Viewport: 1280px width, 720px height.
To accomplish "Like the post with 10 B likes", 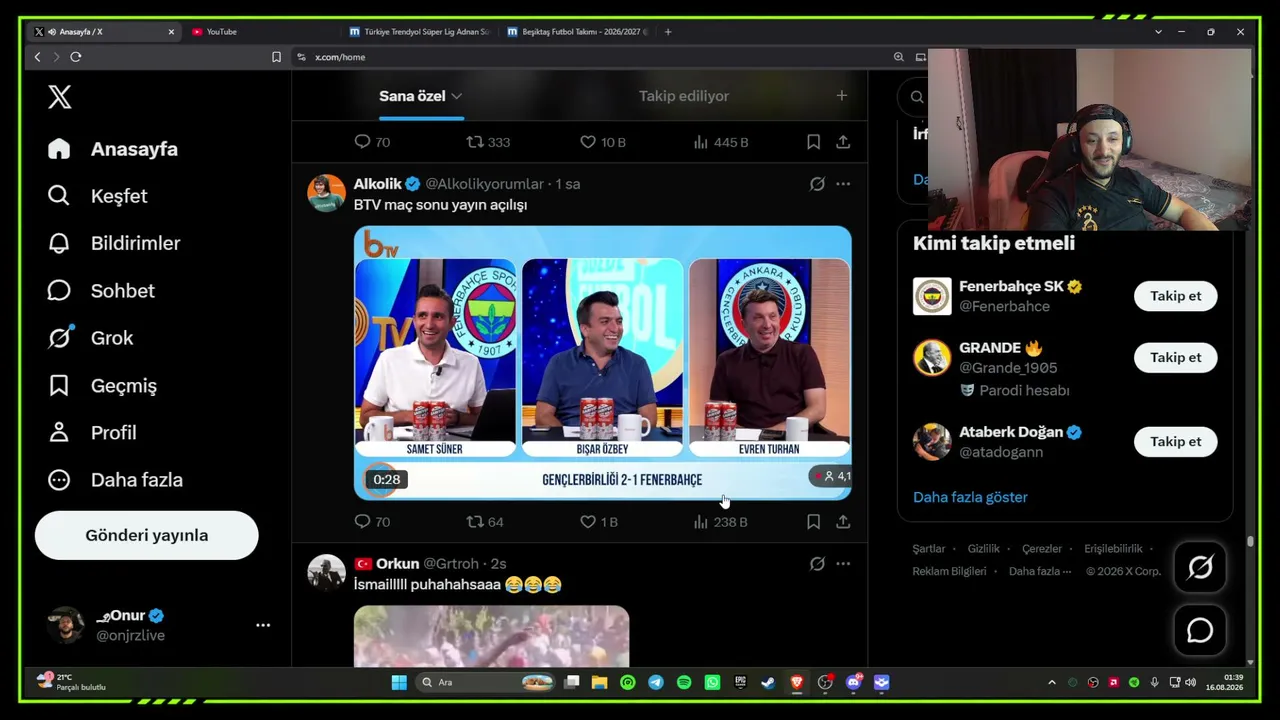I will click(603, 142).
